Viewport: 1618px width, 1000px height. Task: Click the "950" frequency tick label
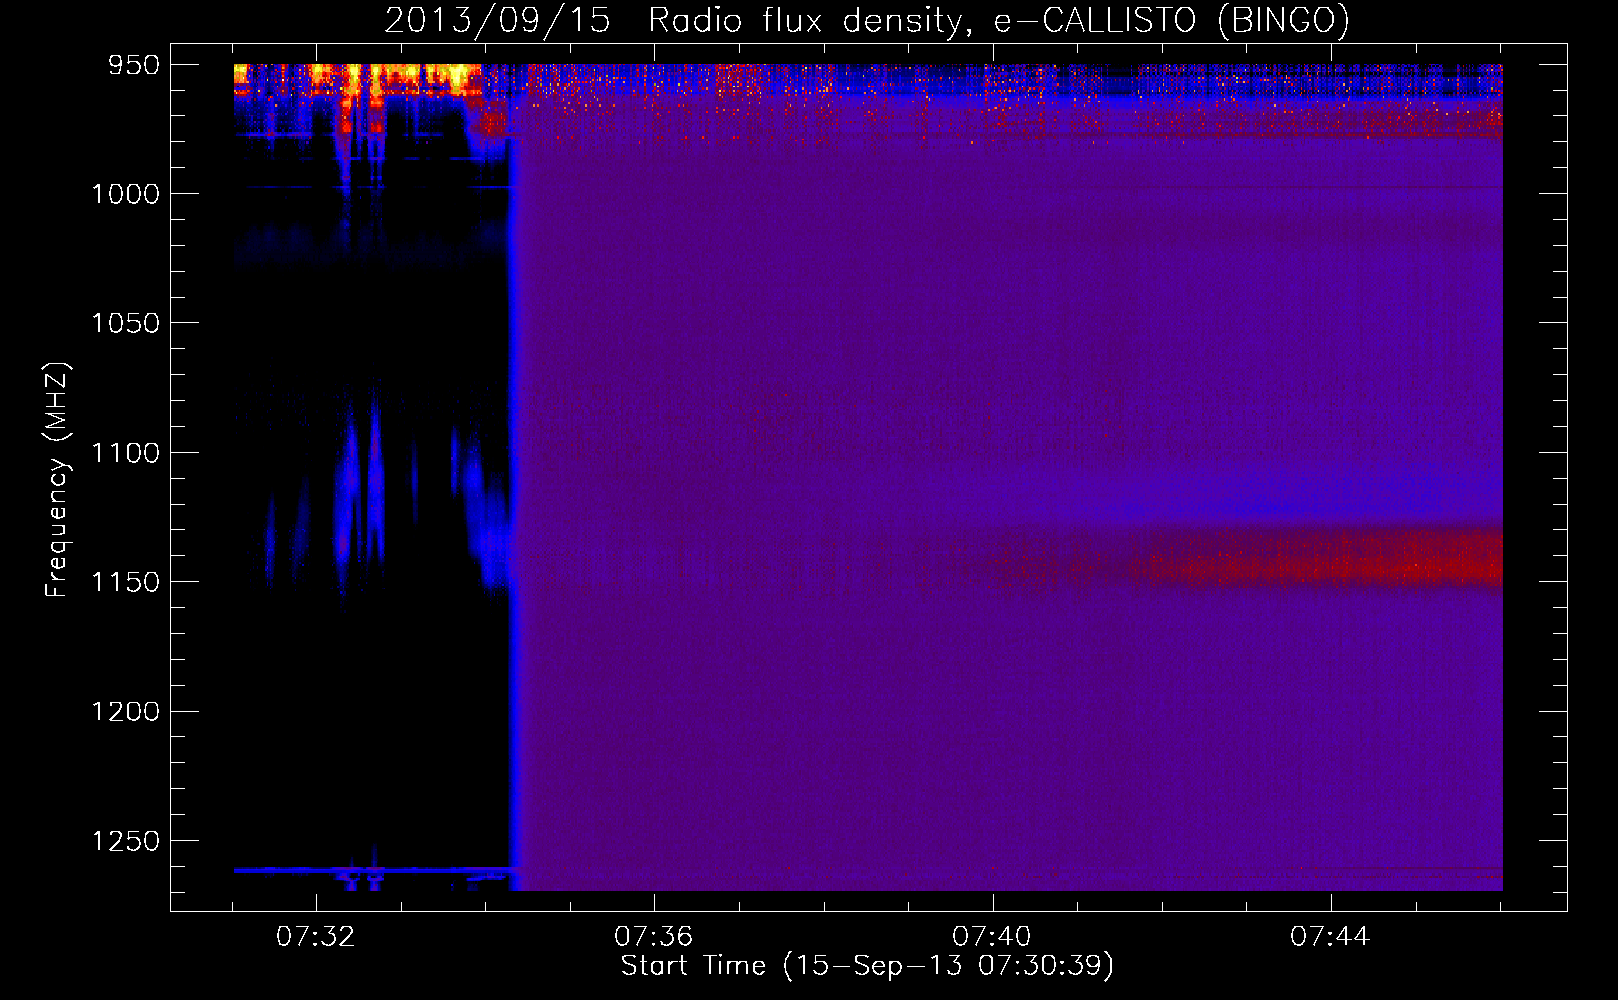pyautogui.click(x=134, y=65)
